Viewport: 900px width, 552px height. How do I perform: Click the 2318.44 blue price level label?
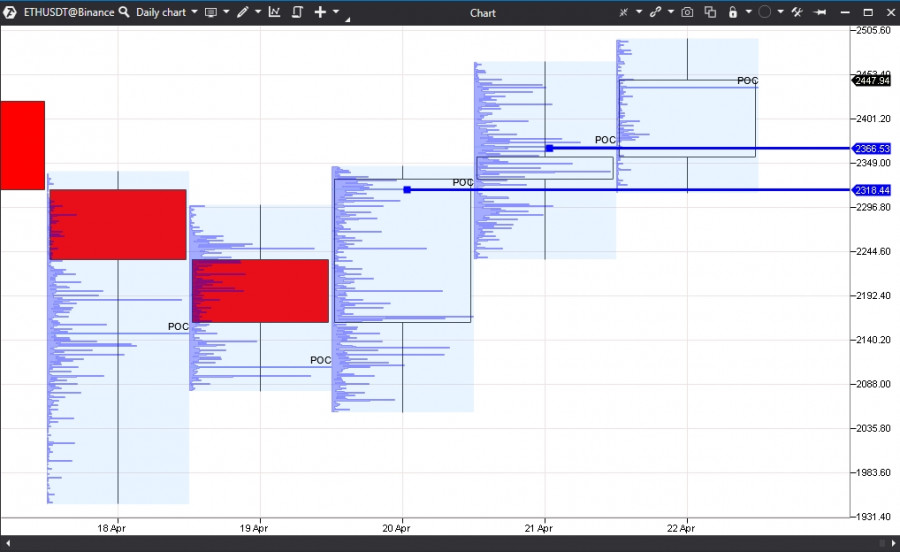point(872,190)
